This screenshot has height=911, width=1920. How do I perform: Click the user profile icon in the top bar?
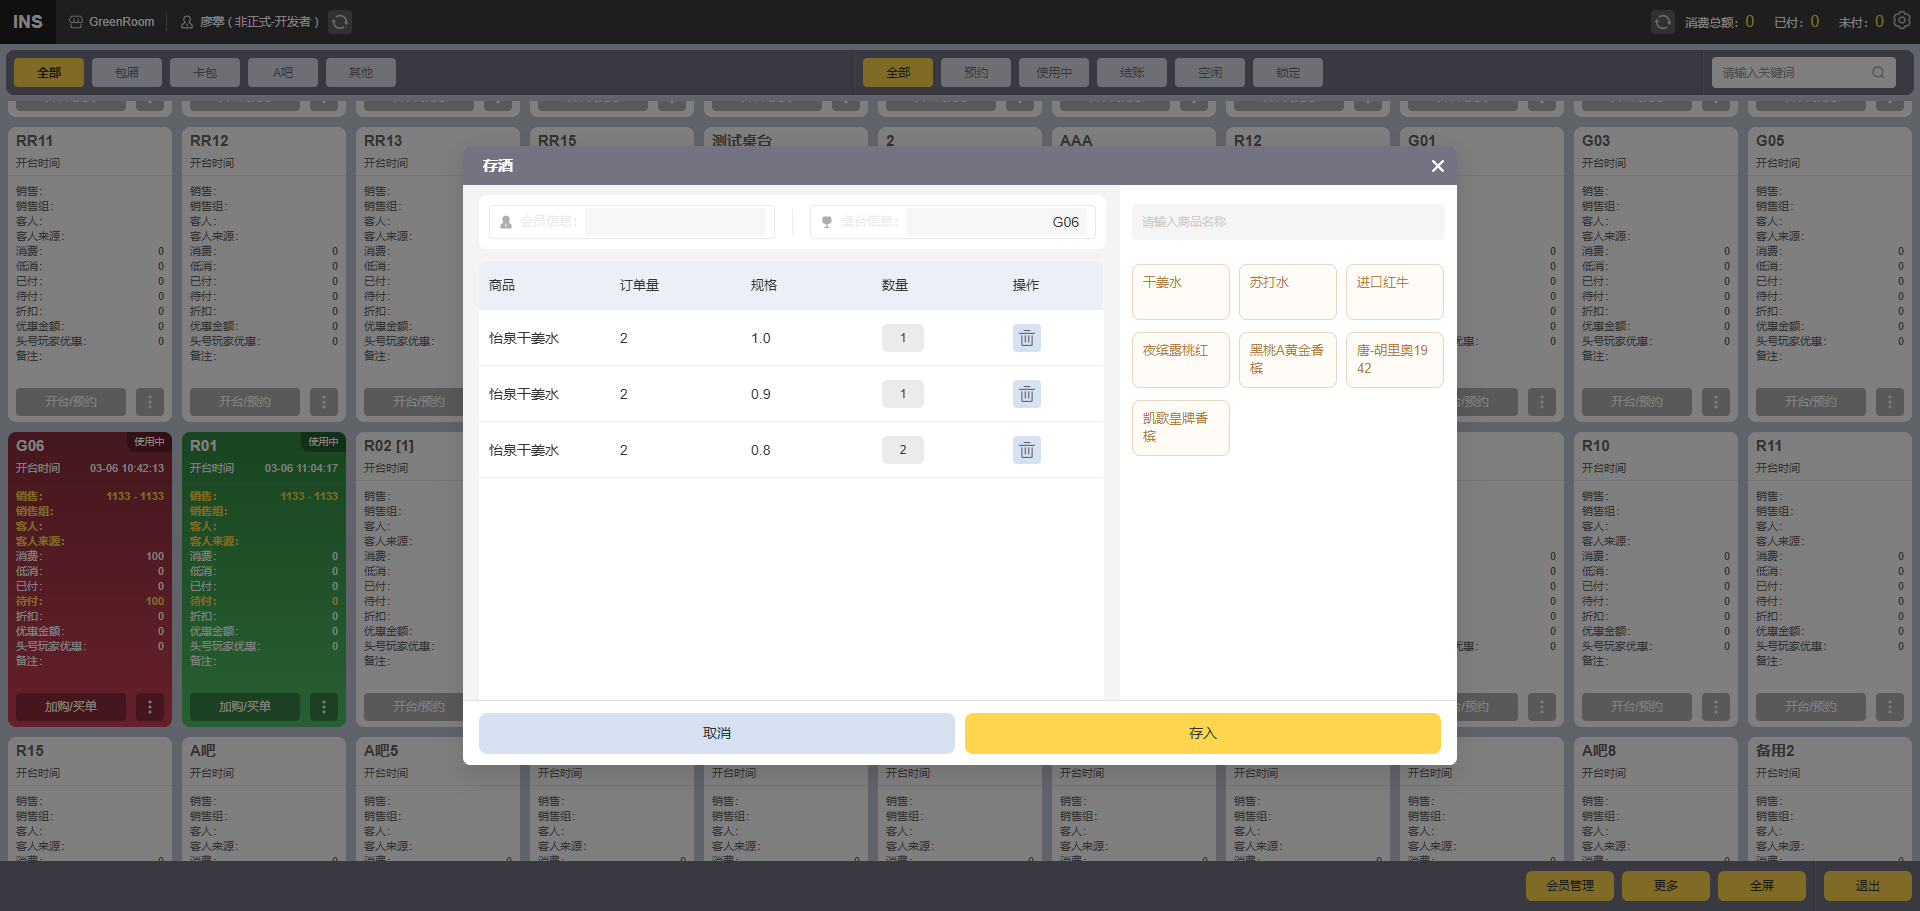[x=187, y=22]
